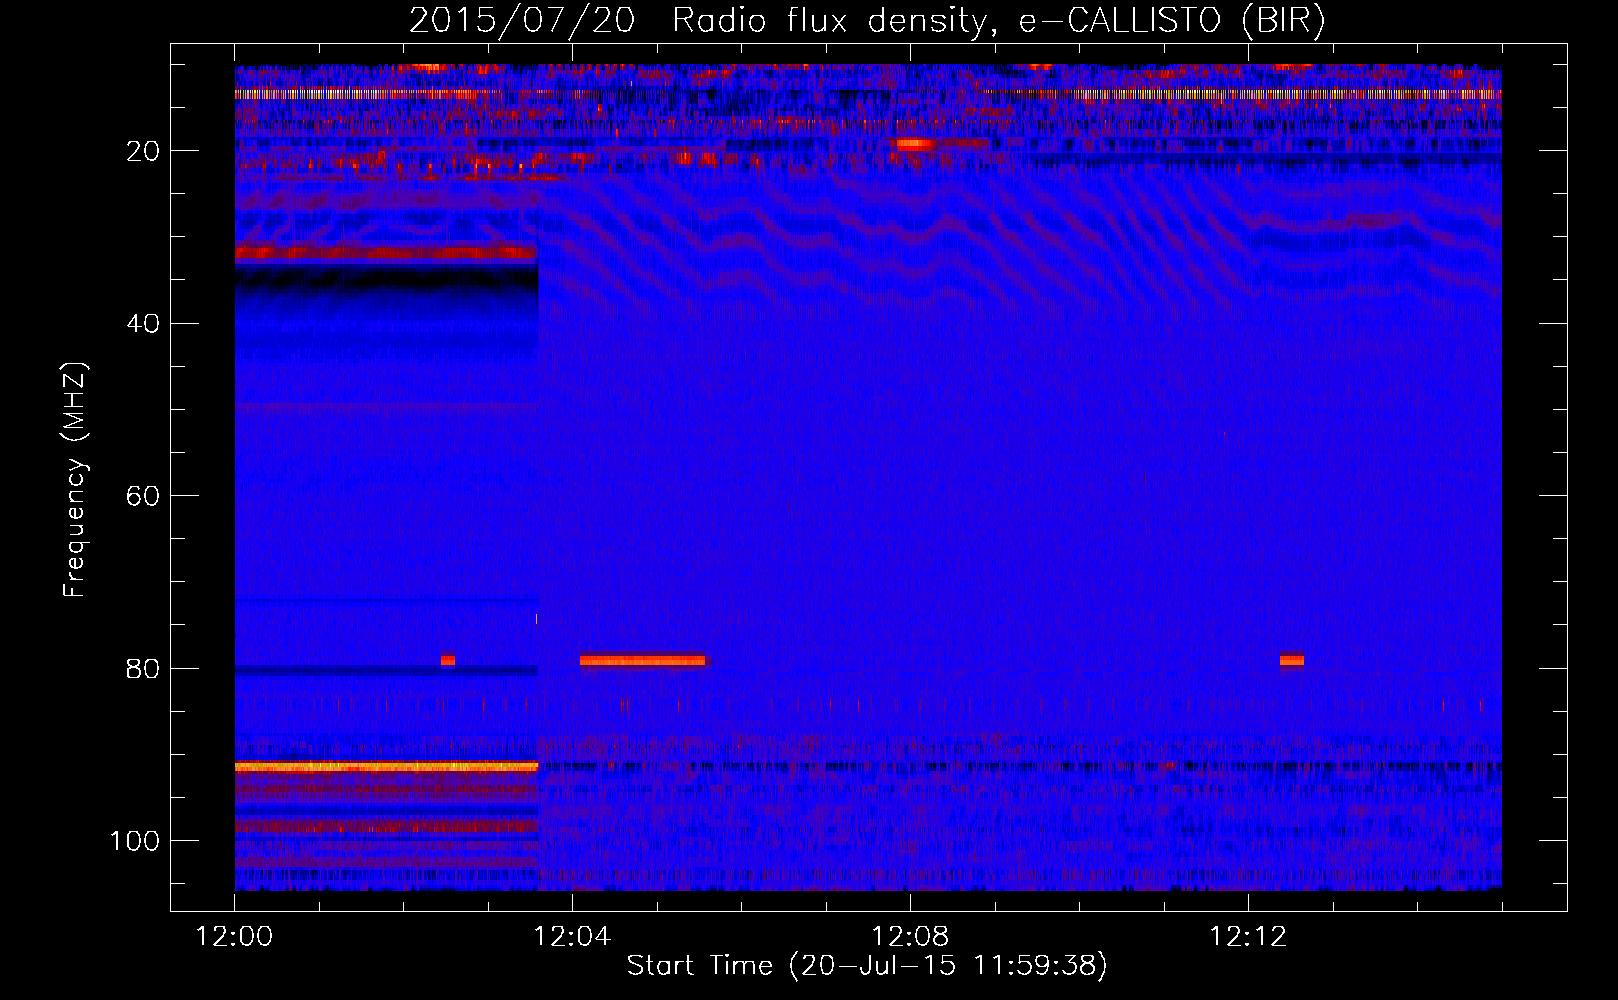Click the '80' frequency tick label
The width and height of the screenshot is (1618, 1000).
click(143, 668)
